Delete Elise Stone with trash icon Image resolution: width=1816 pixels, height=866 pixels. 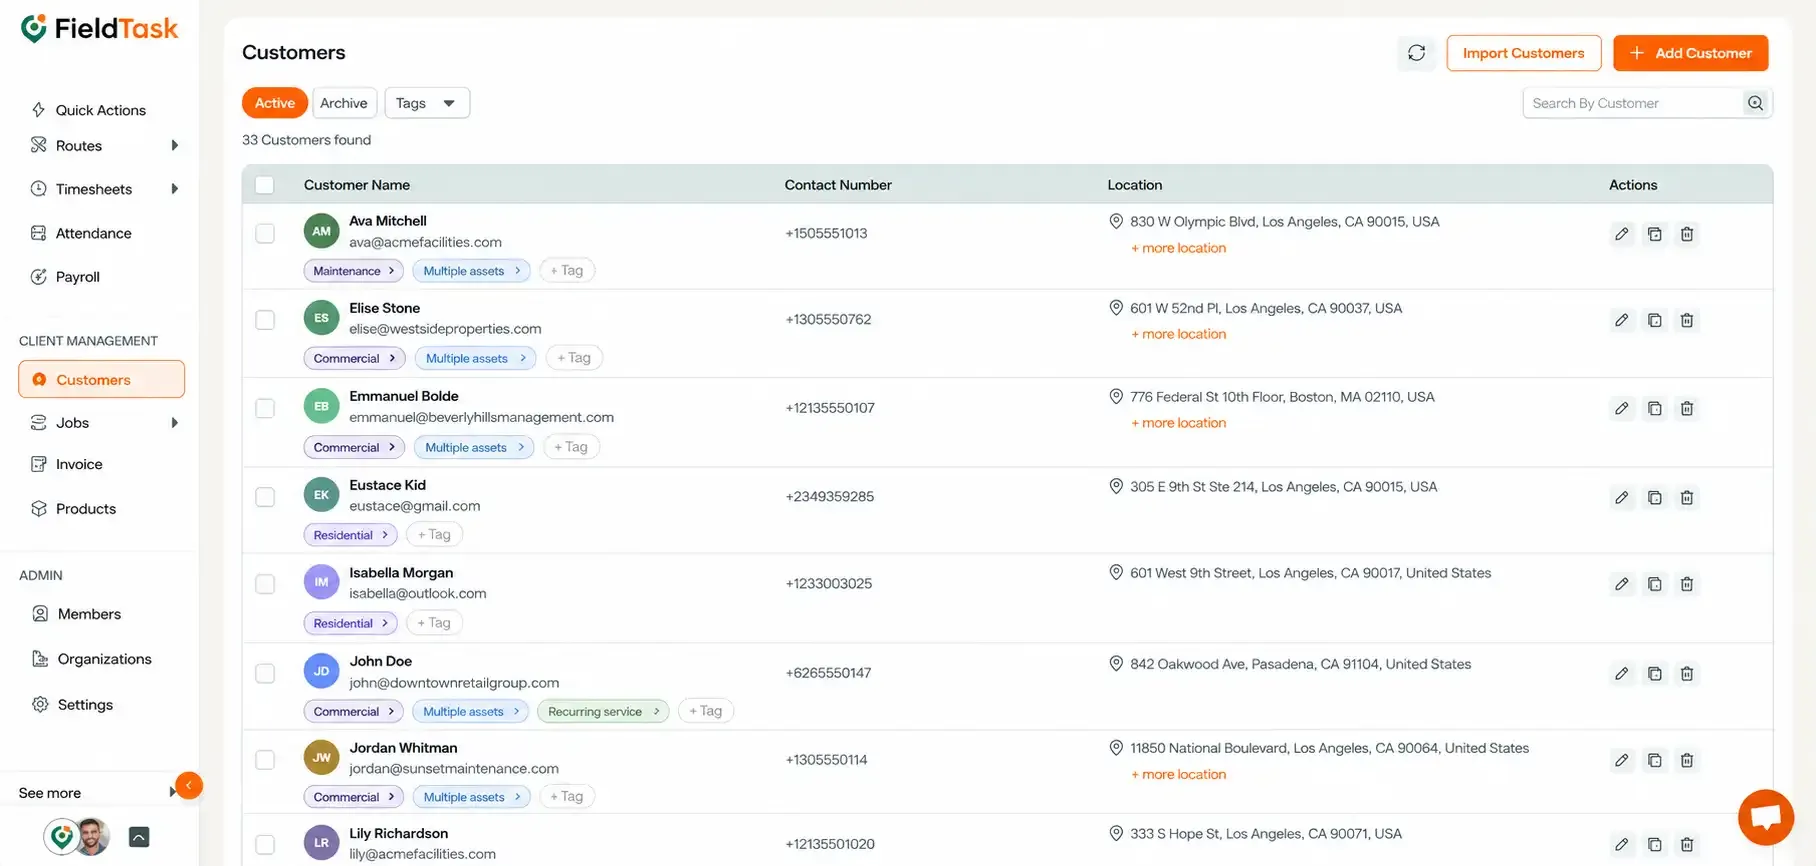tap(1687, 320)
